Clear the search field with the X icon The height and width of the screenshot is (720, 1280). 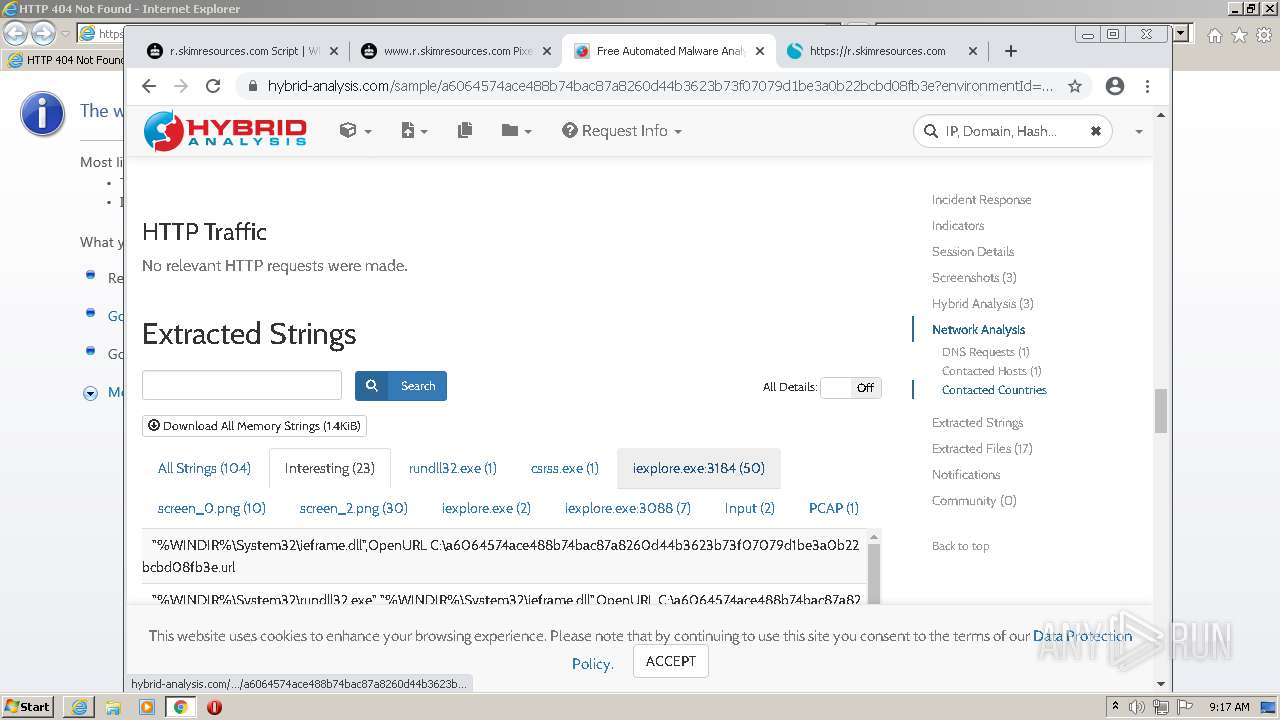coord(1095,131)
